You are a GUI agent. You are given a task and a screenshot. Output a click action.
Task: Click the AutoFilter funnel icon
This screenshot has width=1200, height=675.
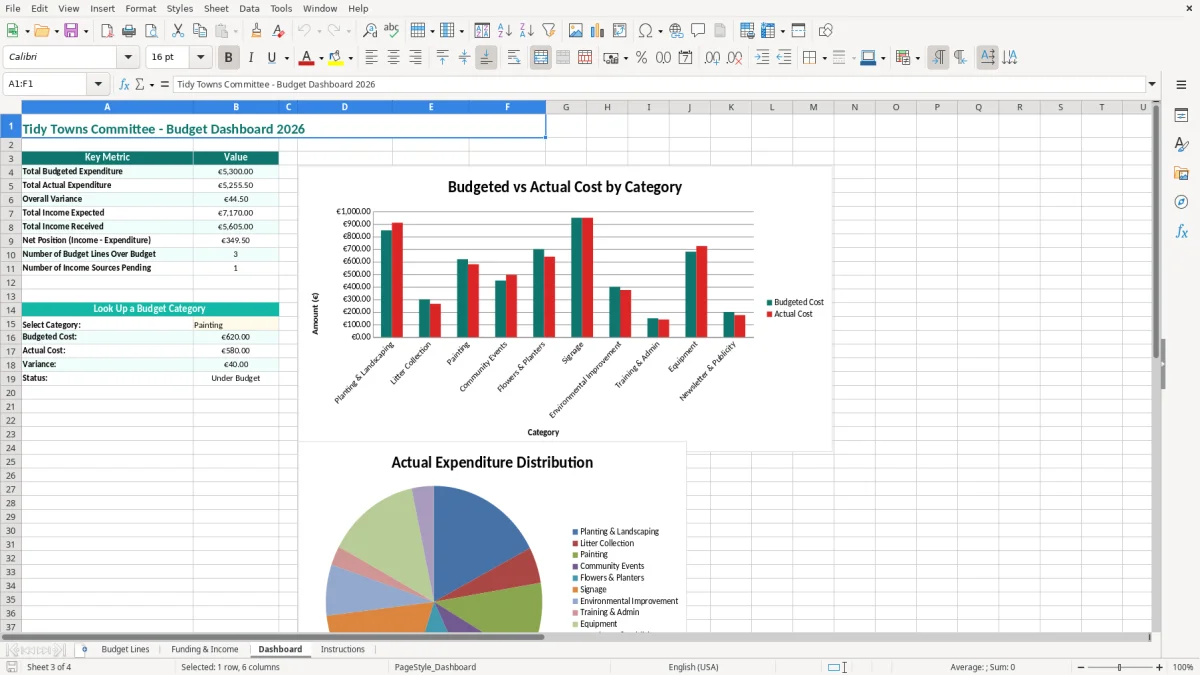click(549, 31)
